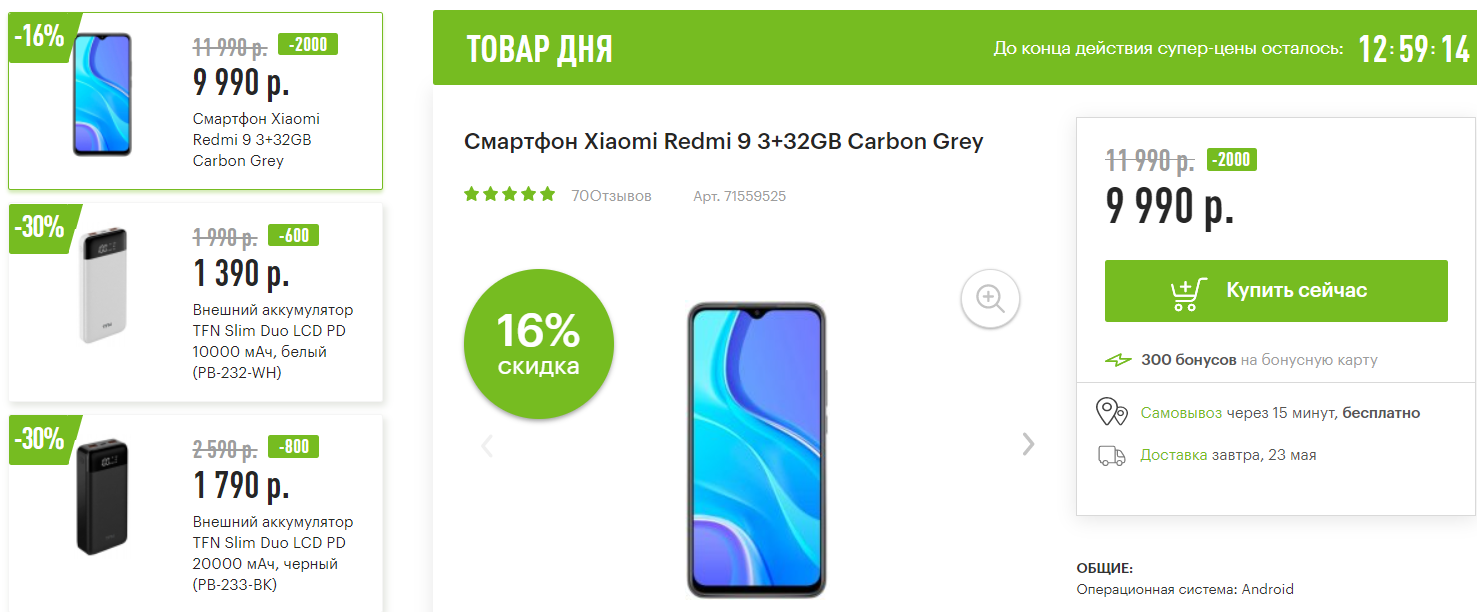Click the -16% ribbon on the Xiaomi card
The image size is (1477, 612).
pos(40,38)
